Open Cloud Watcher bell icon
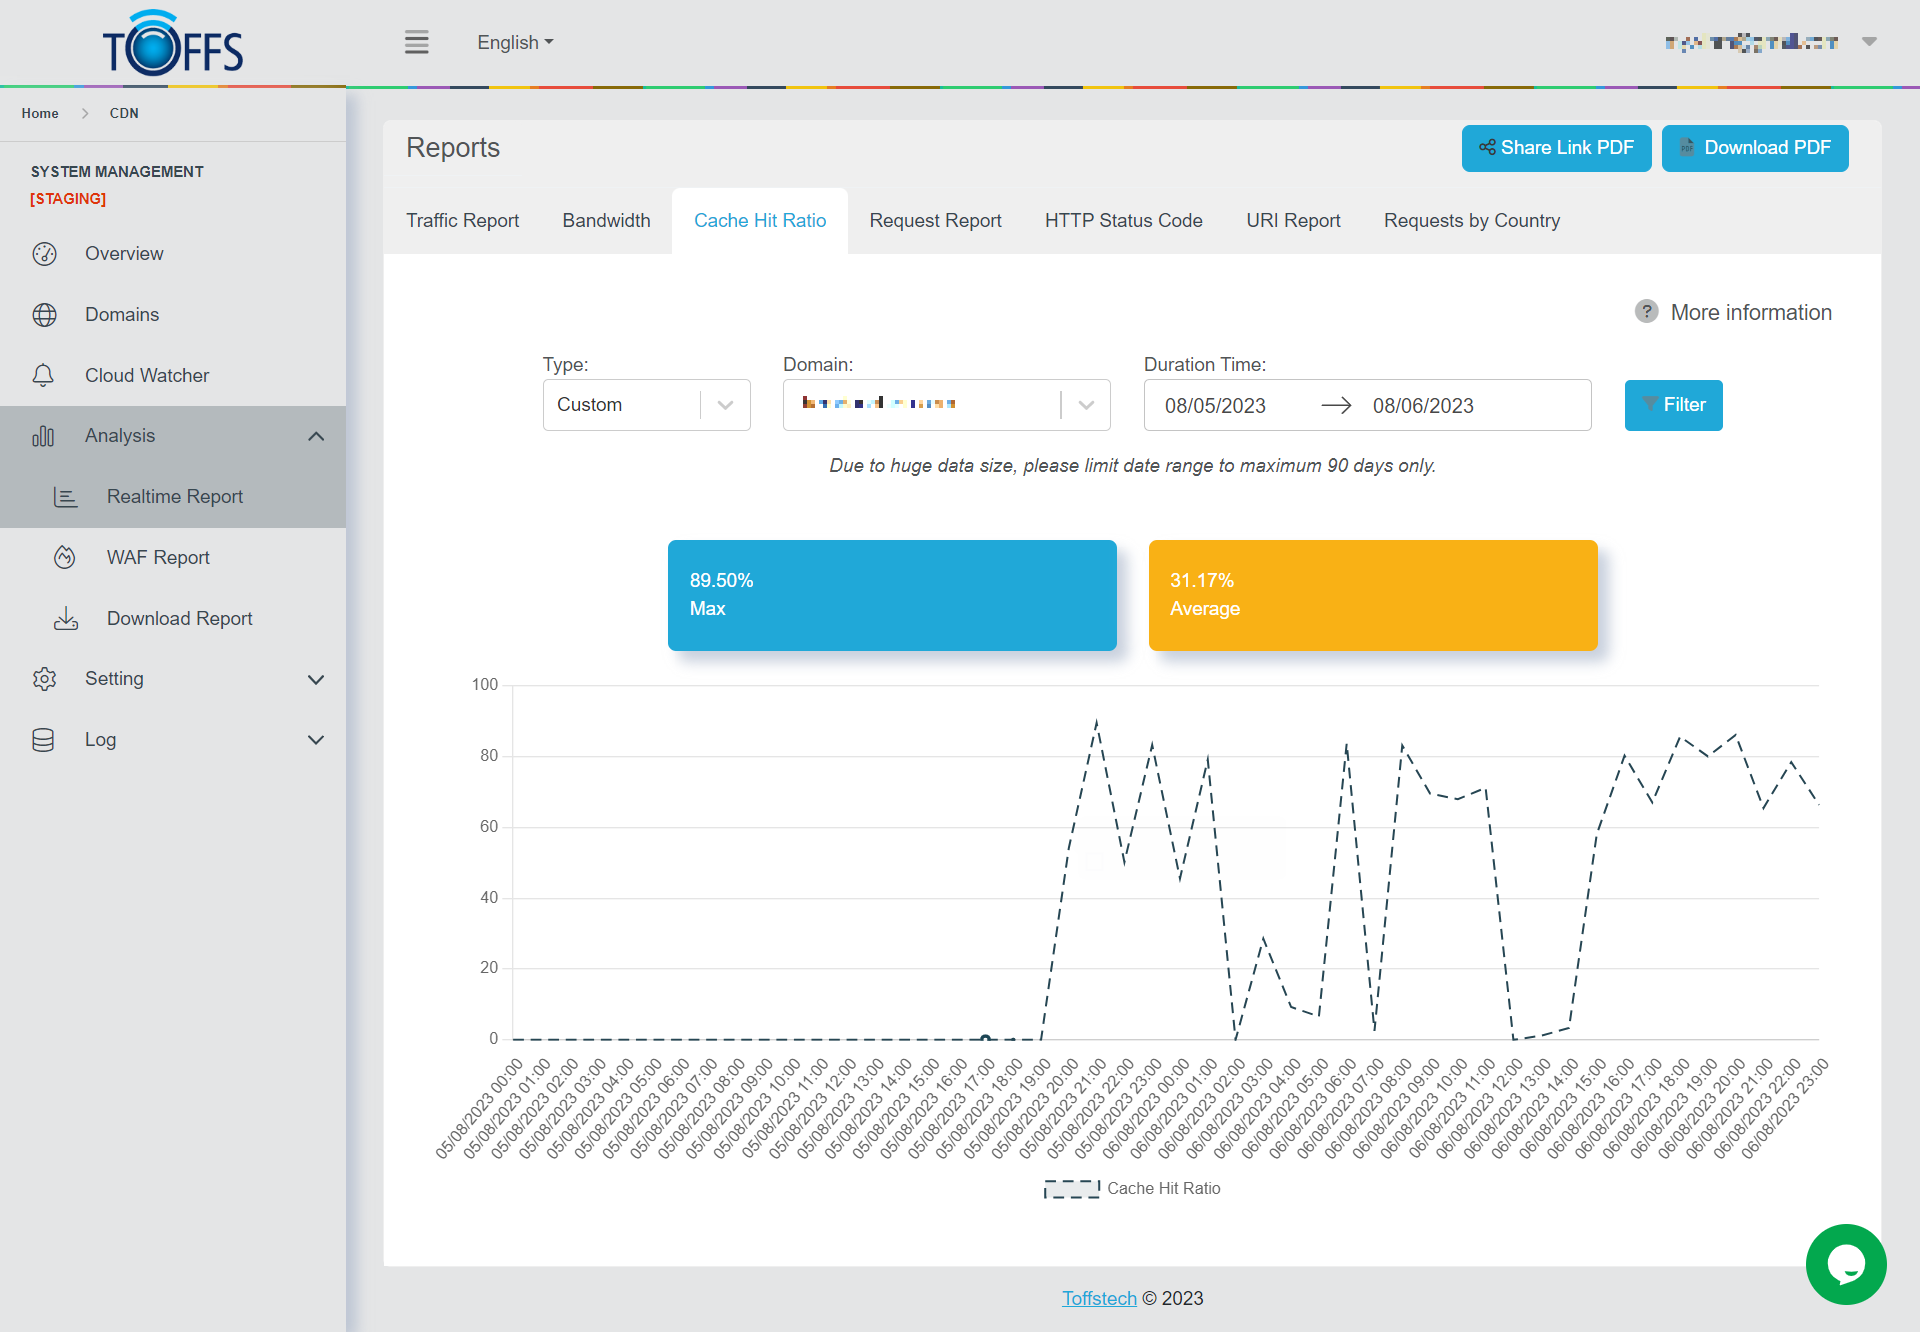1920x1332 pixels. coord(44,376)
